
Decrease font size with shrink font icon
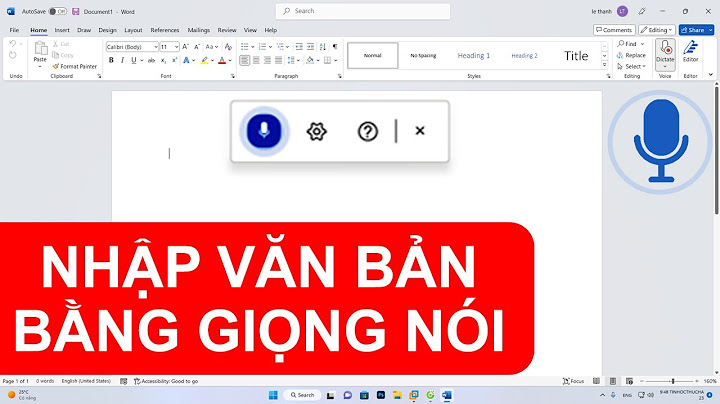pyautogui.click(x=197, y=47)
